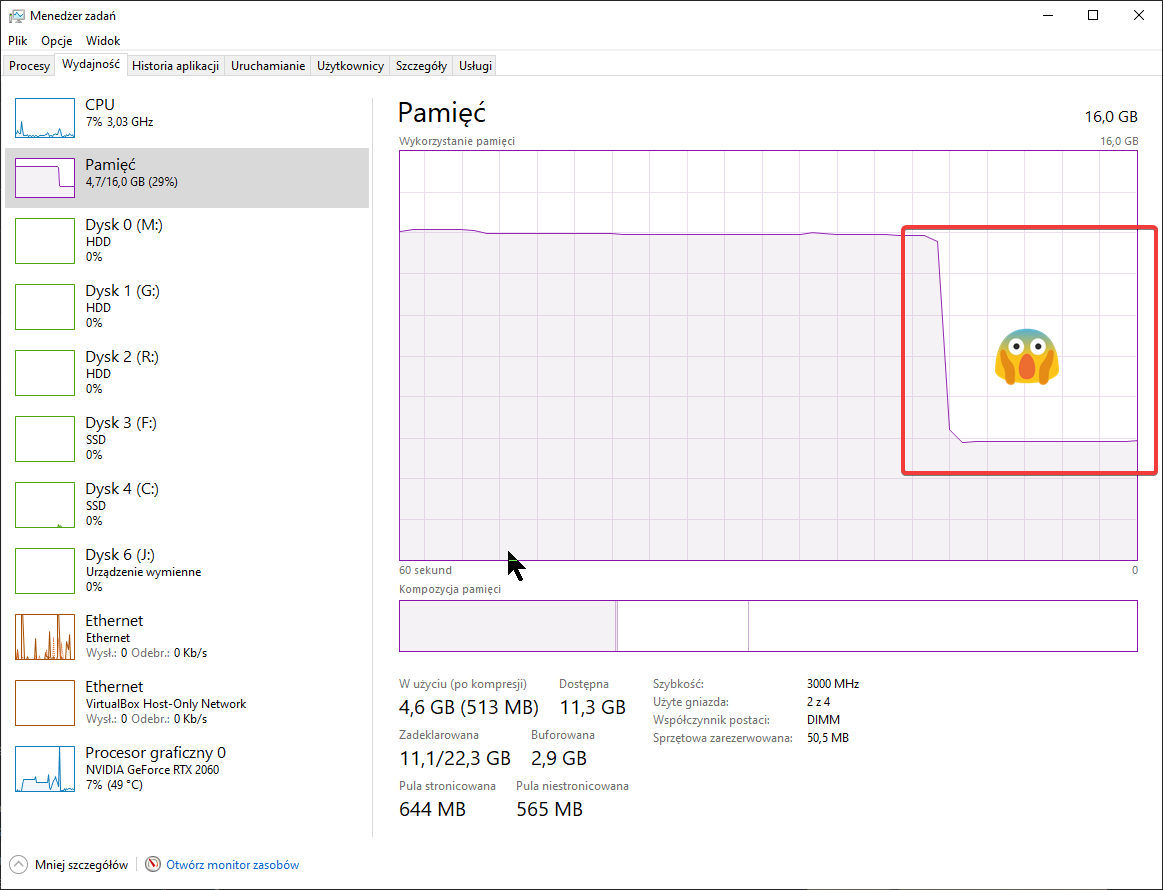Screen dimensions: 1163x890
Task: Select the first Ethernet network graph
Action: tap(45, 637)
